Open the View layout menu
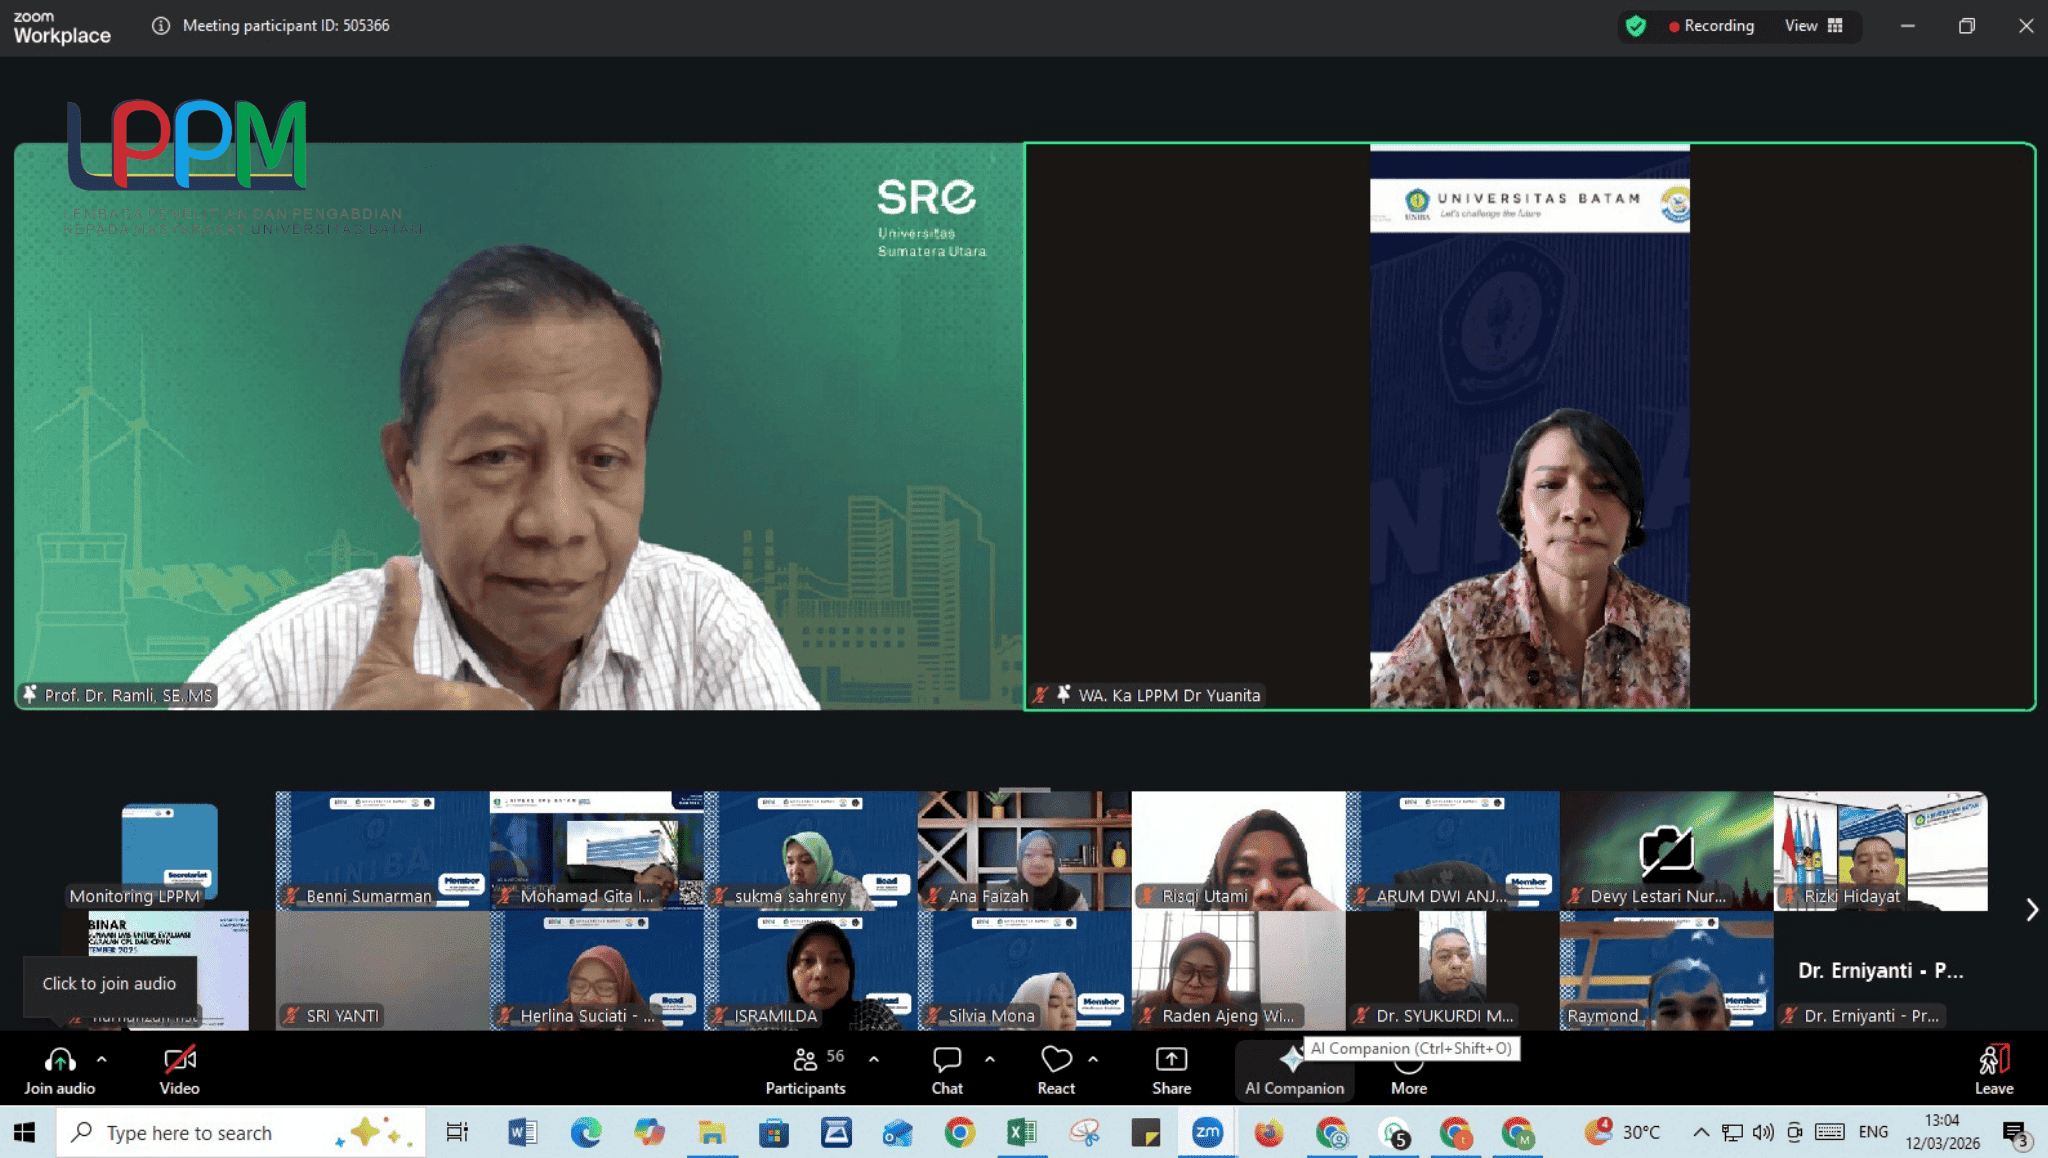Screen dimensions: 2048x1158 pyautogui.click(x=1813, y=26)
